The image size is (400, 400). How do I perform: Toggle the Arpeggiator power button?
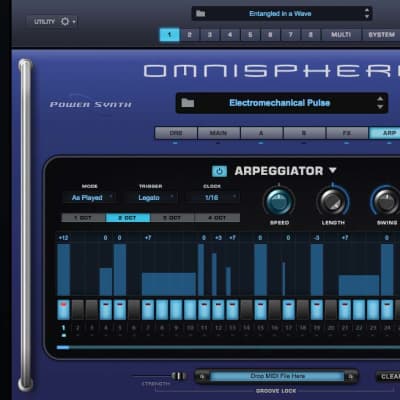pos(219,171)
